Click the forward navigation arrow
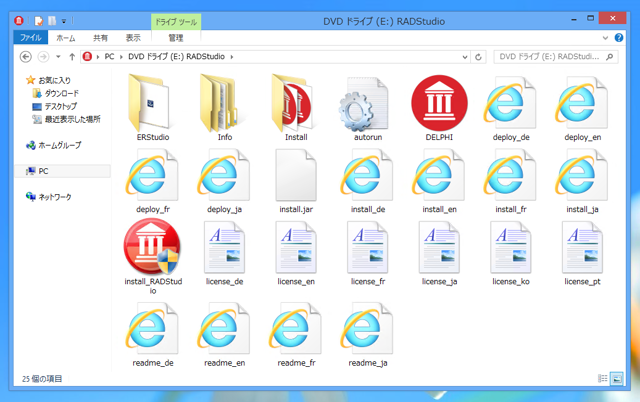 pos(43,57)
